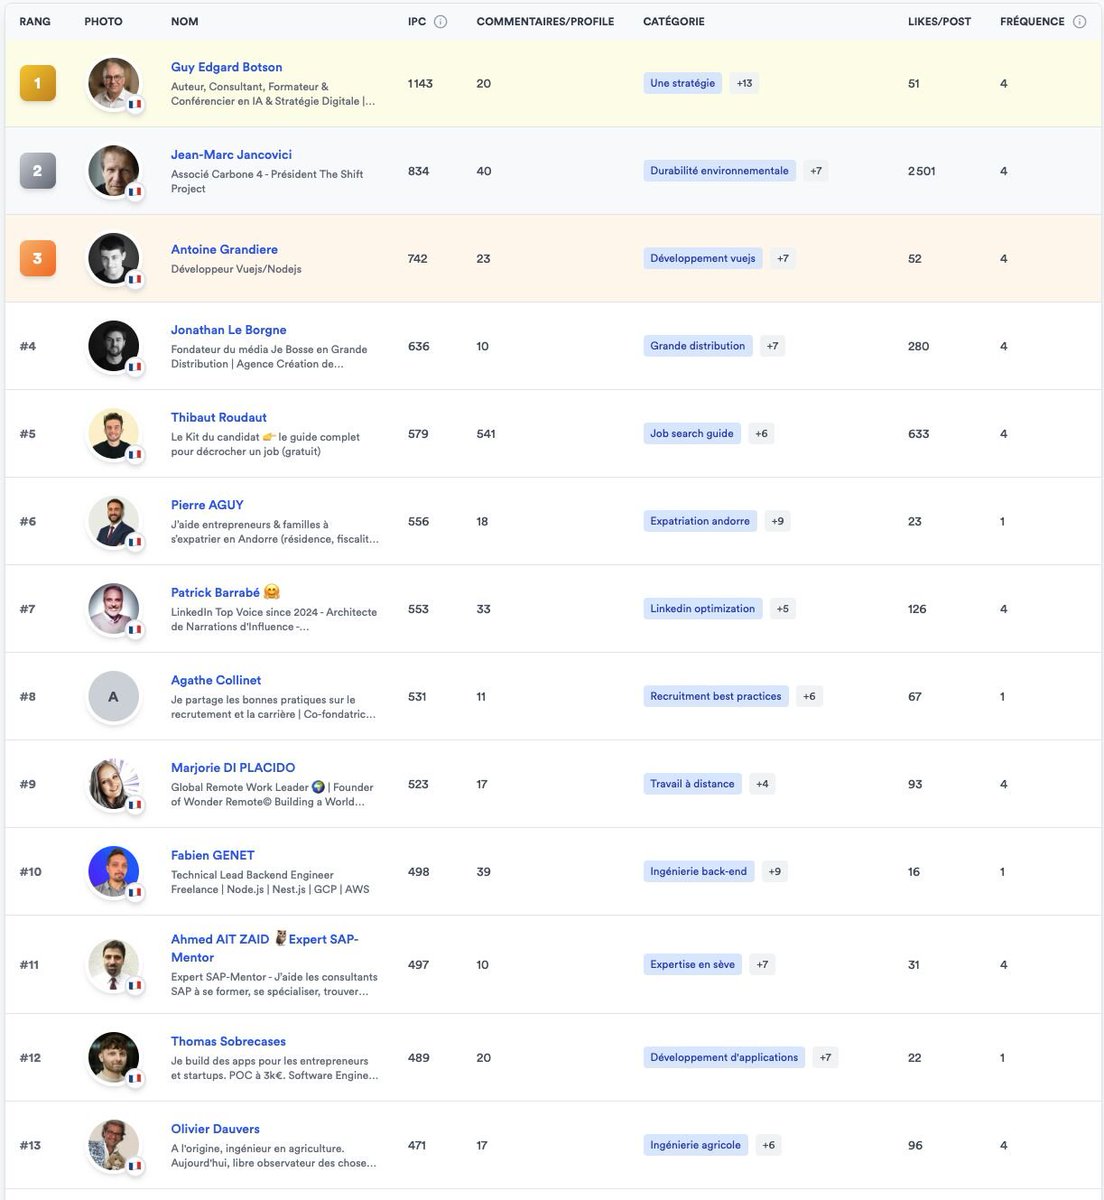Expand +7 categories next to Expertise en sève

763,965
